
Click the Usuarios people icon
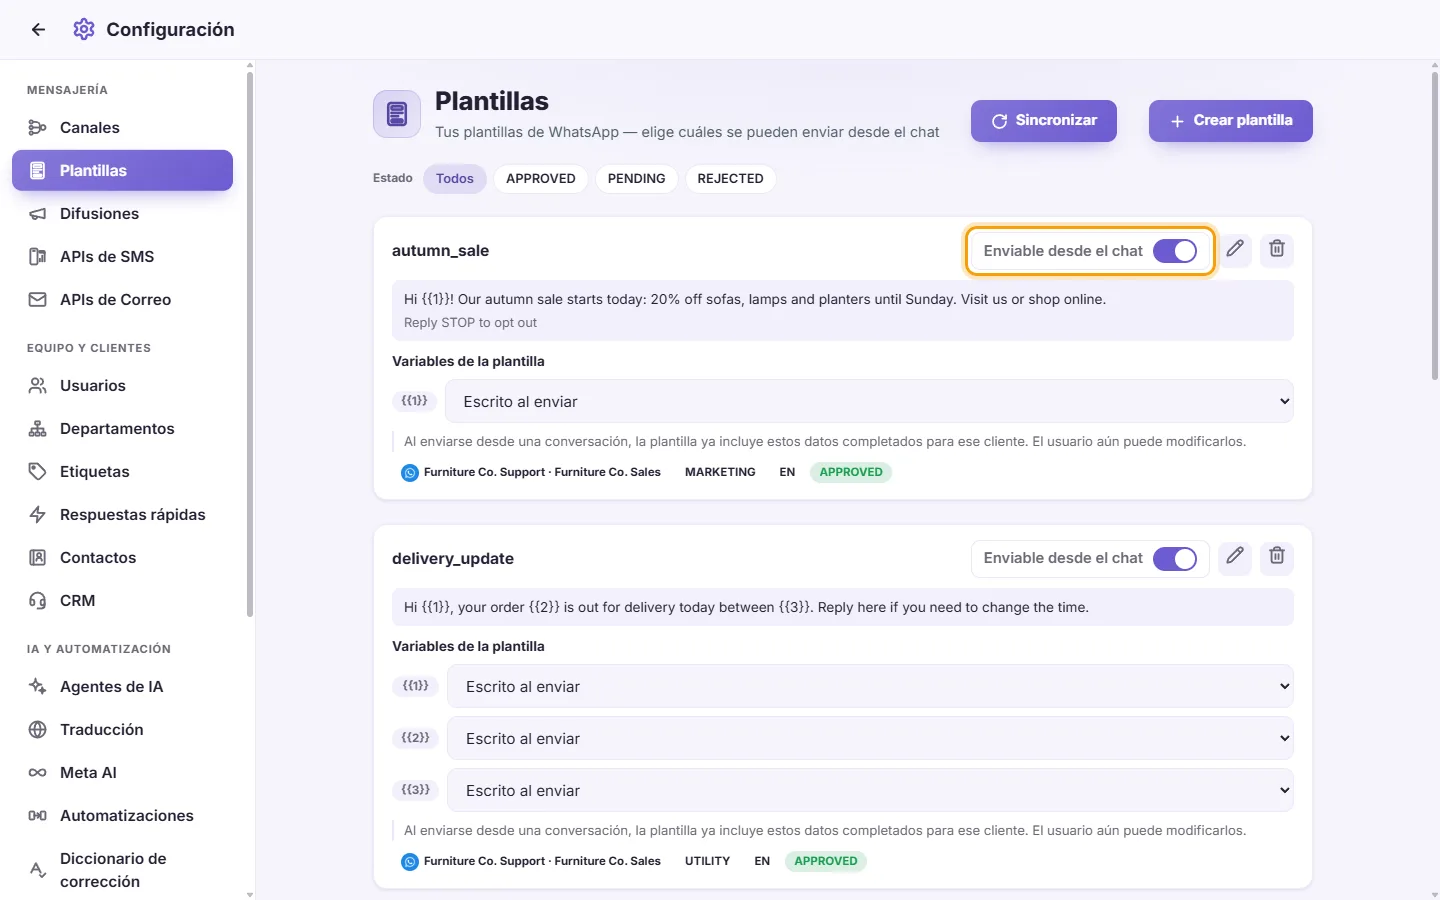(38, 386)
